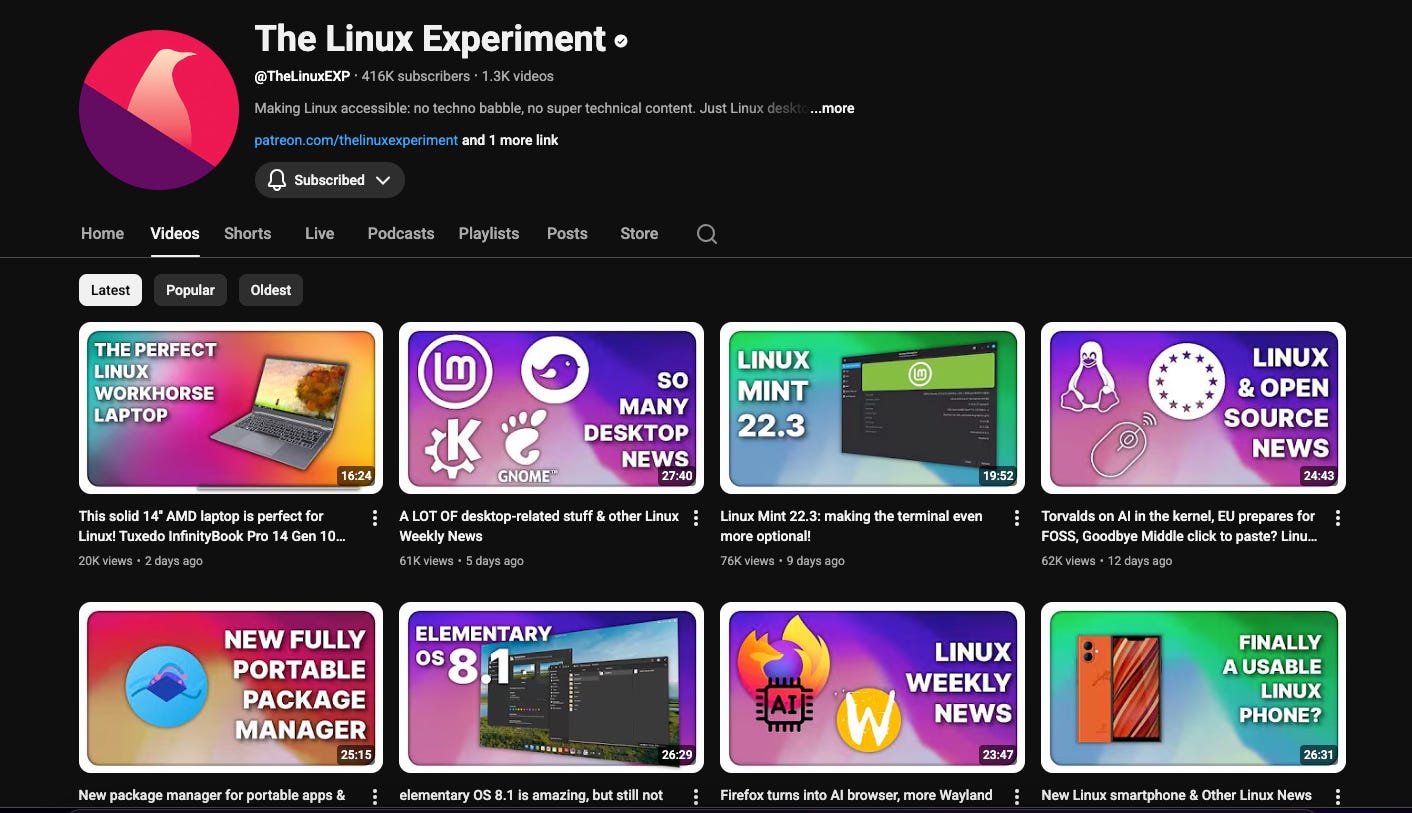
Task: Click '62K views • 12 days ago' text
Action: 1106,561
